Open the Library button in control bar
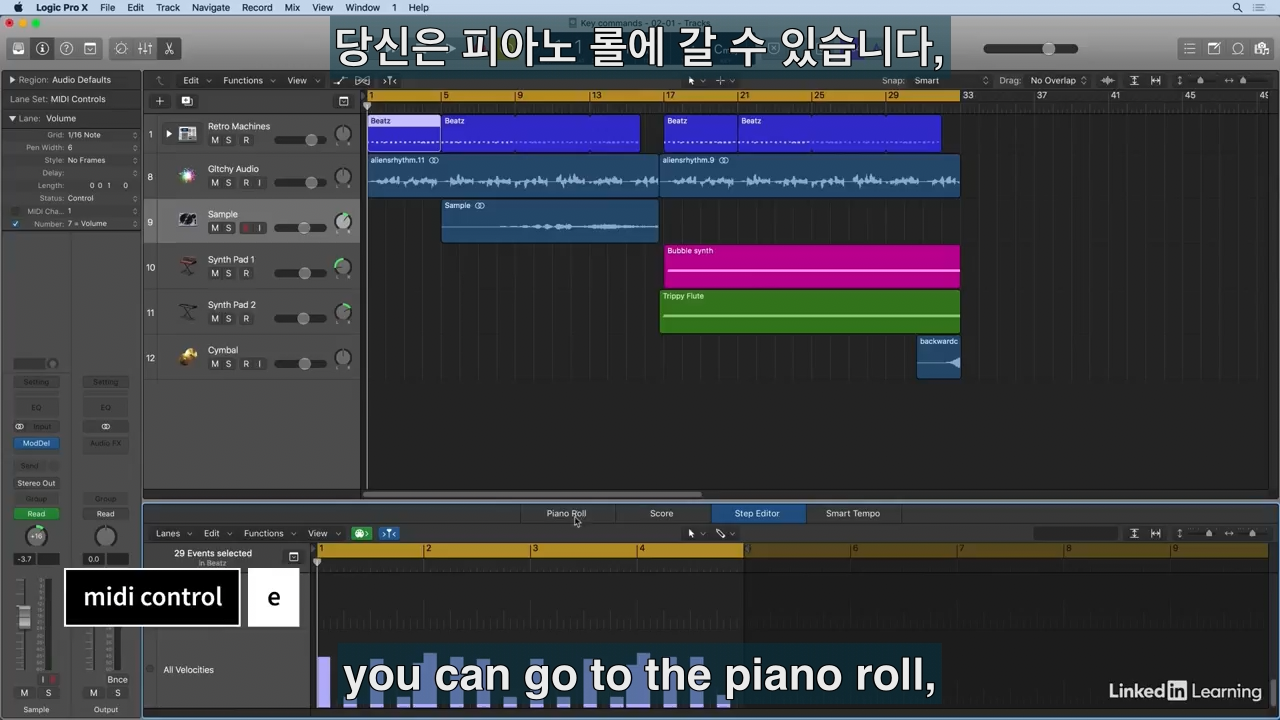Screen dimensions: 1280x720 point(18,48)
